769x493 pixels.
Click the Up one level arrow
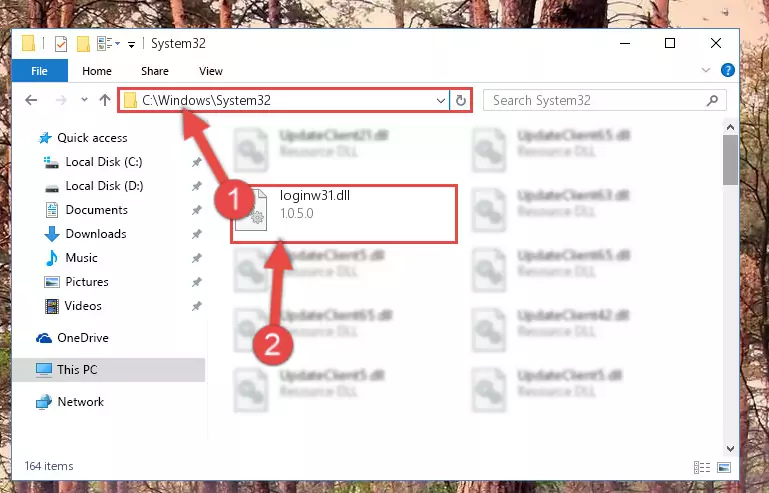click(x=105, y=100)
